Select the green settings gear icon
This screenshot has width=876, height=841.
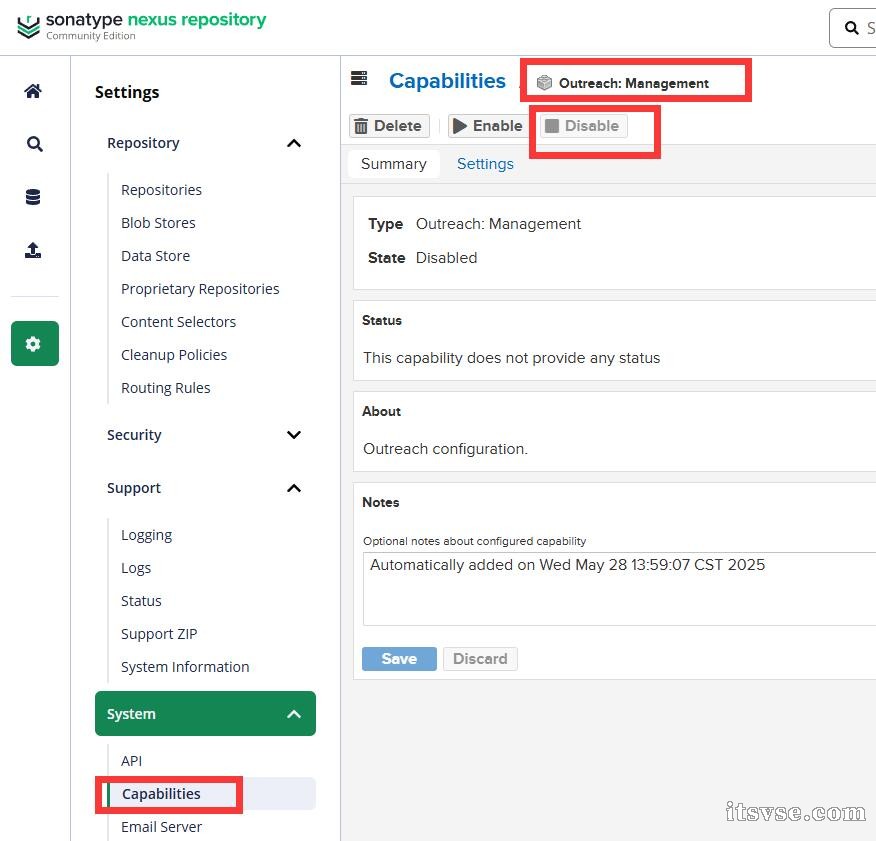tap(35, 343)
